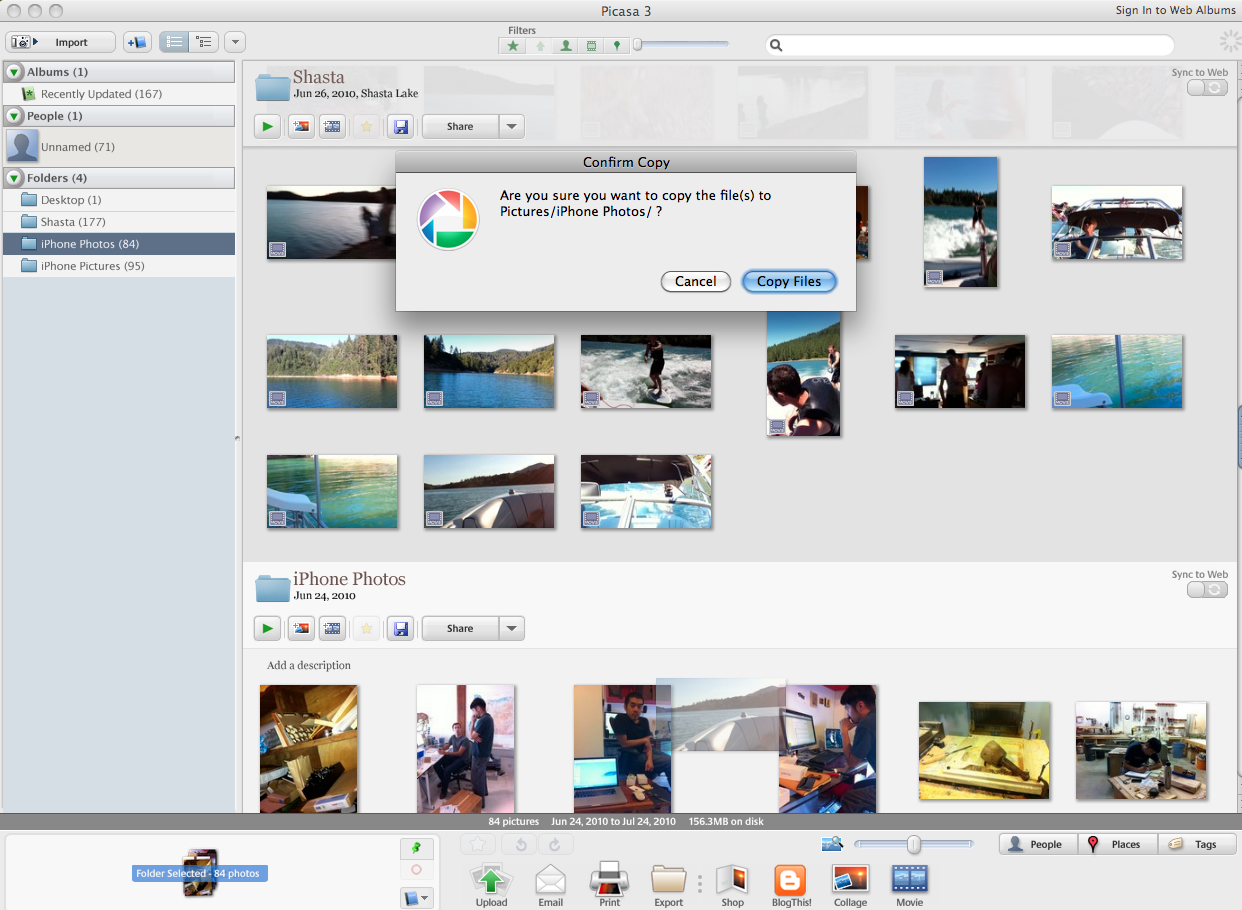Switch to flat folder list view
The image size is (1242, 910).
(x=174, y=42)
